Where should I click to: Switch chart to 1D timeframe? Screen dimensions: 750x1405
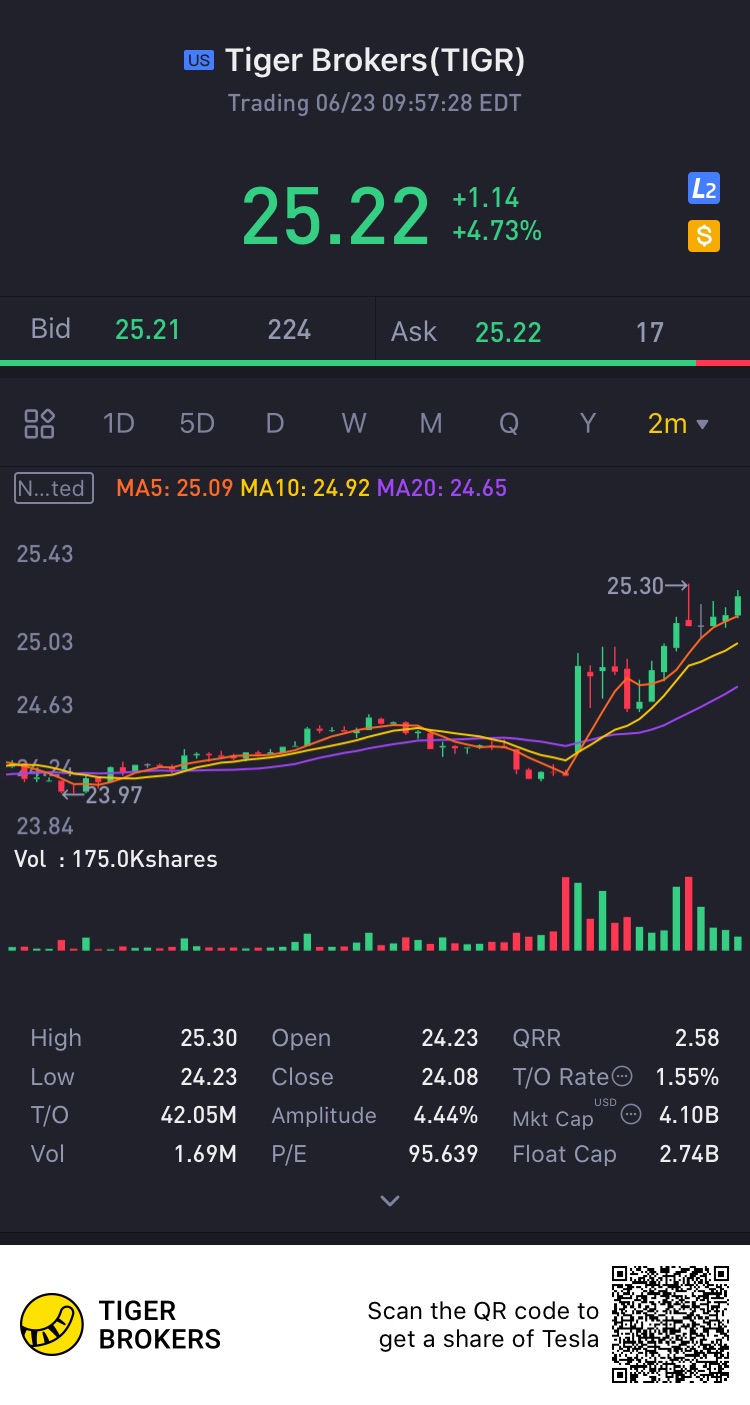(x=118, y=423)
